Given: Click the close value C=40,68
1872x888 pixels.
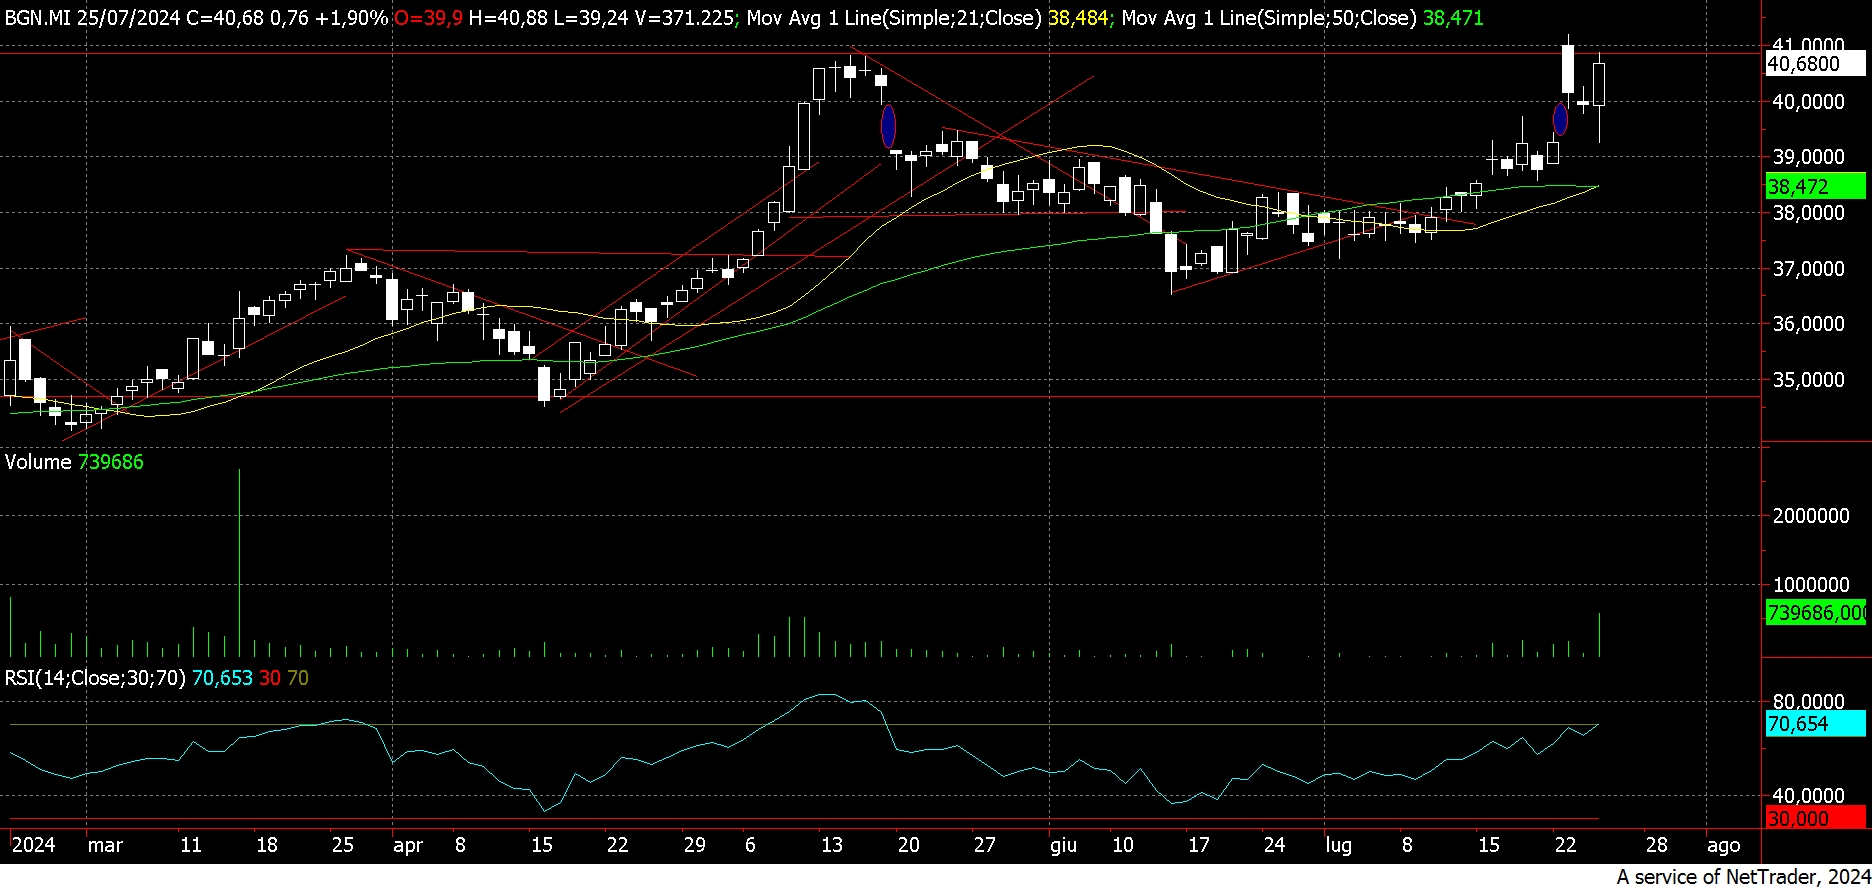Looking at the screenshot, I should (x=225, y=18).
